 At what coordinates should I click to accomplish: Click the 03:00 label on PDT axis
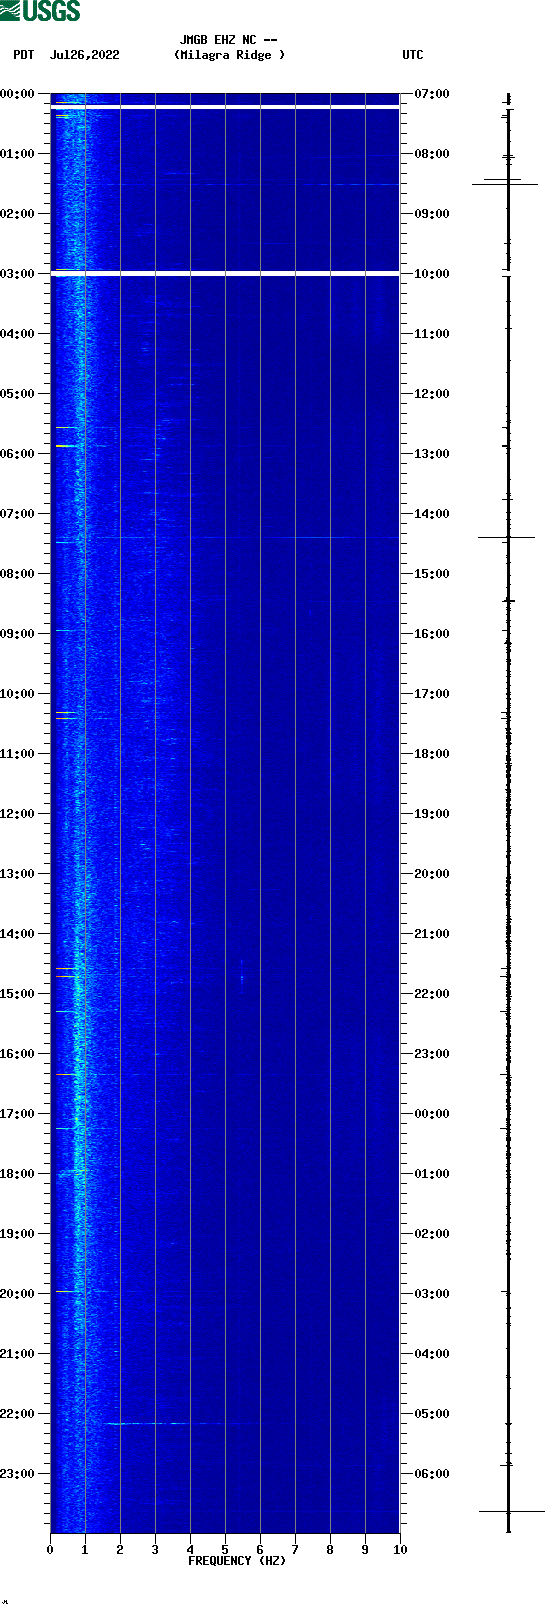tap(17, 274)
